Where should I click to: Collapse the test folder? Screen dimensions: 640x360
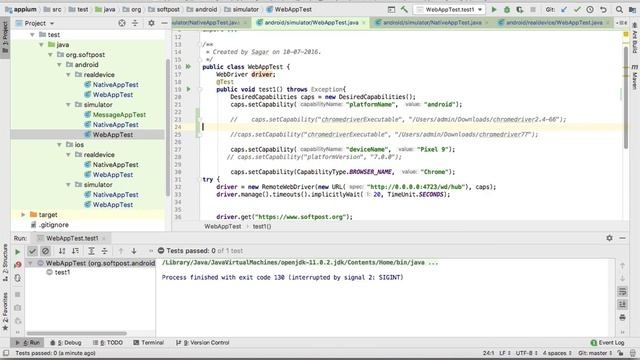coord(32,35)
